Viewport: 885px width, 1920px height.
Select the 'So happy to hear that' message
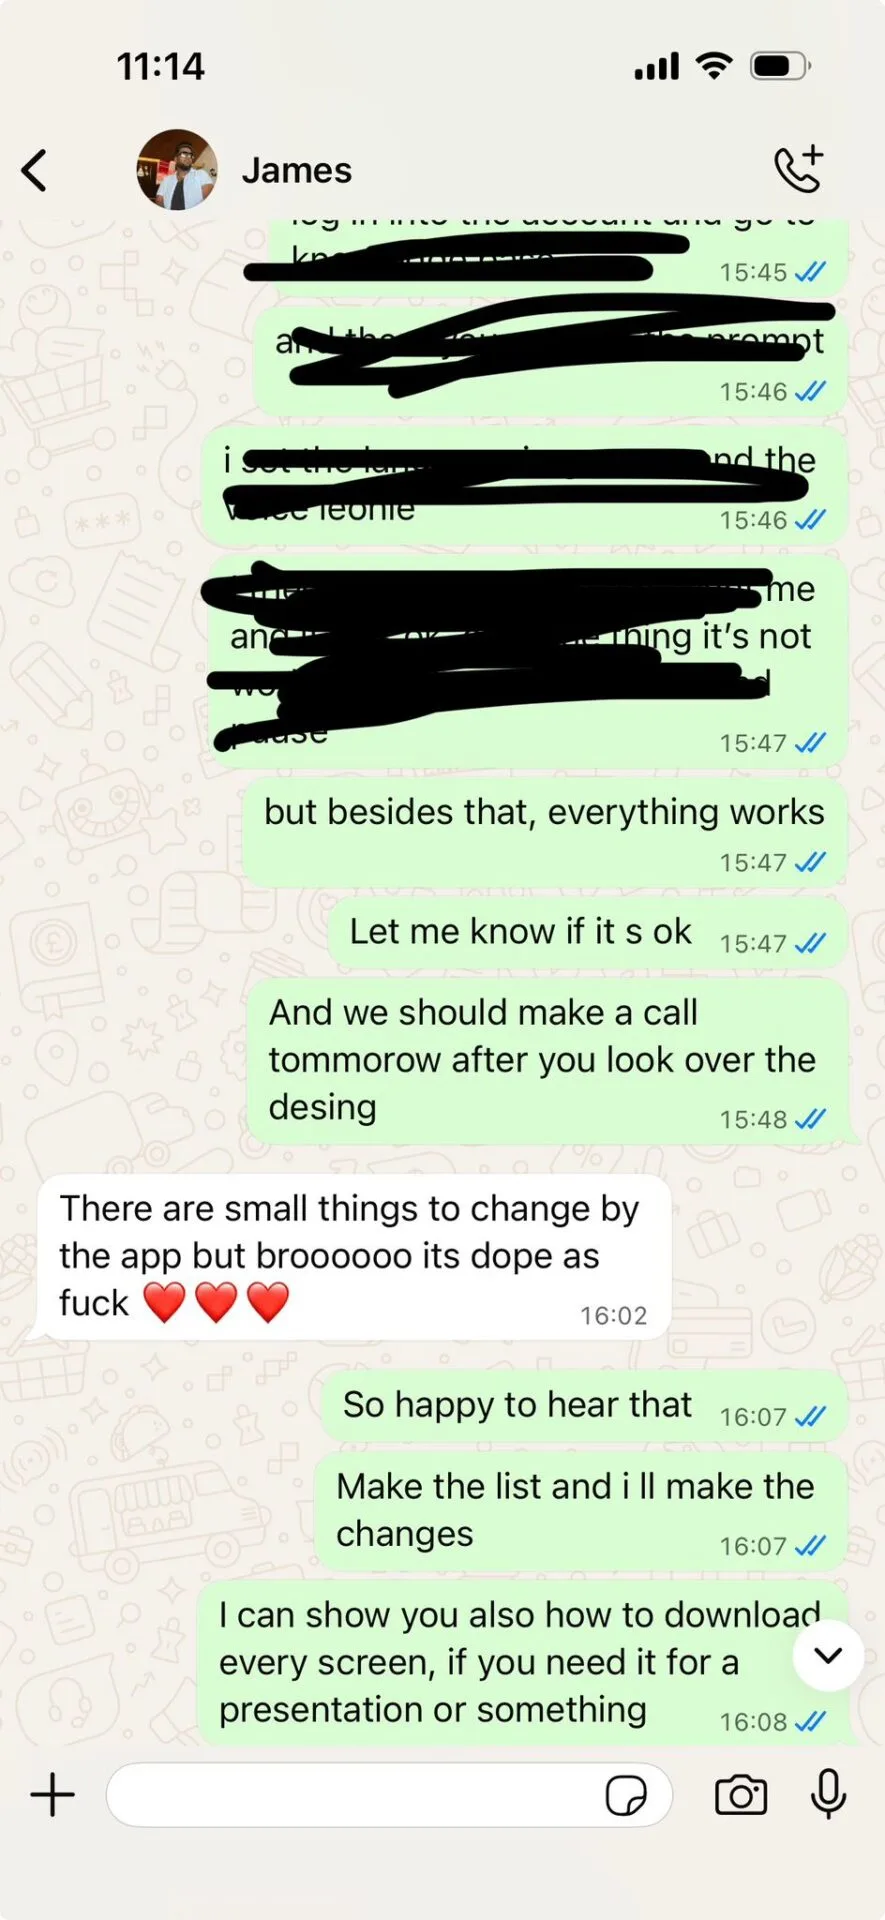pos(584,1406)
